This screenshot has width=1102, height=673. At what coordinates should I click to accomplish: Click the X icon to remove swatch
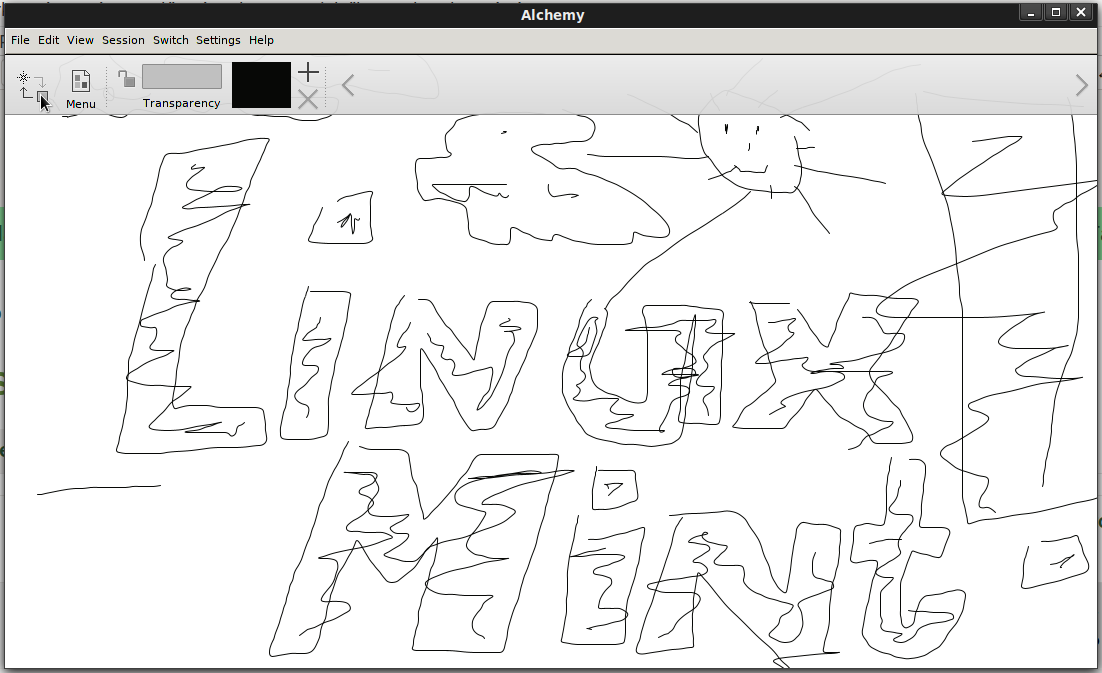(x=308, y=99)
